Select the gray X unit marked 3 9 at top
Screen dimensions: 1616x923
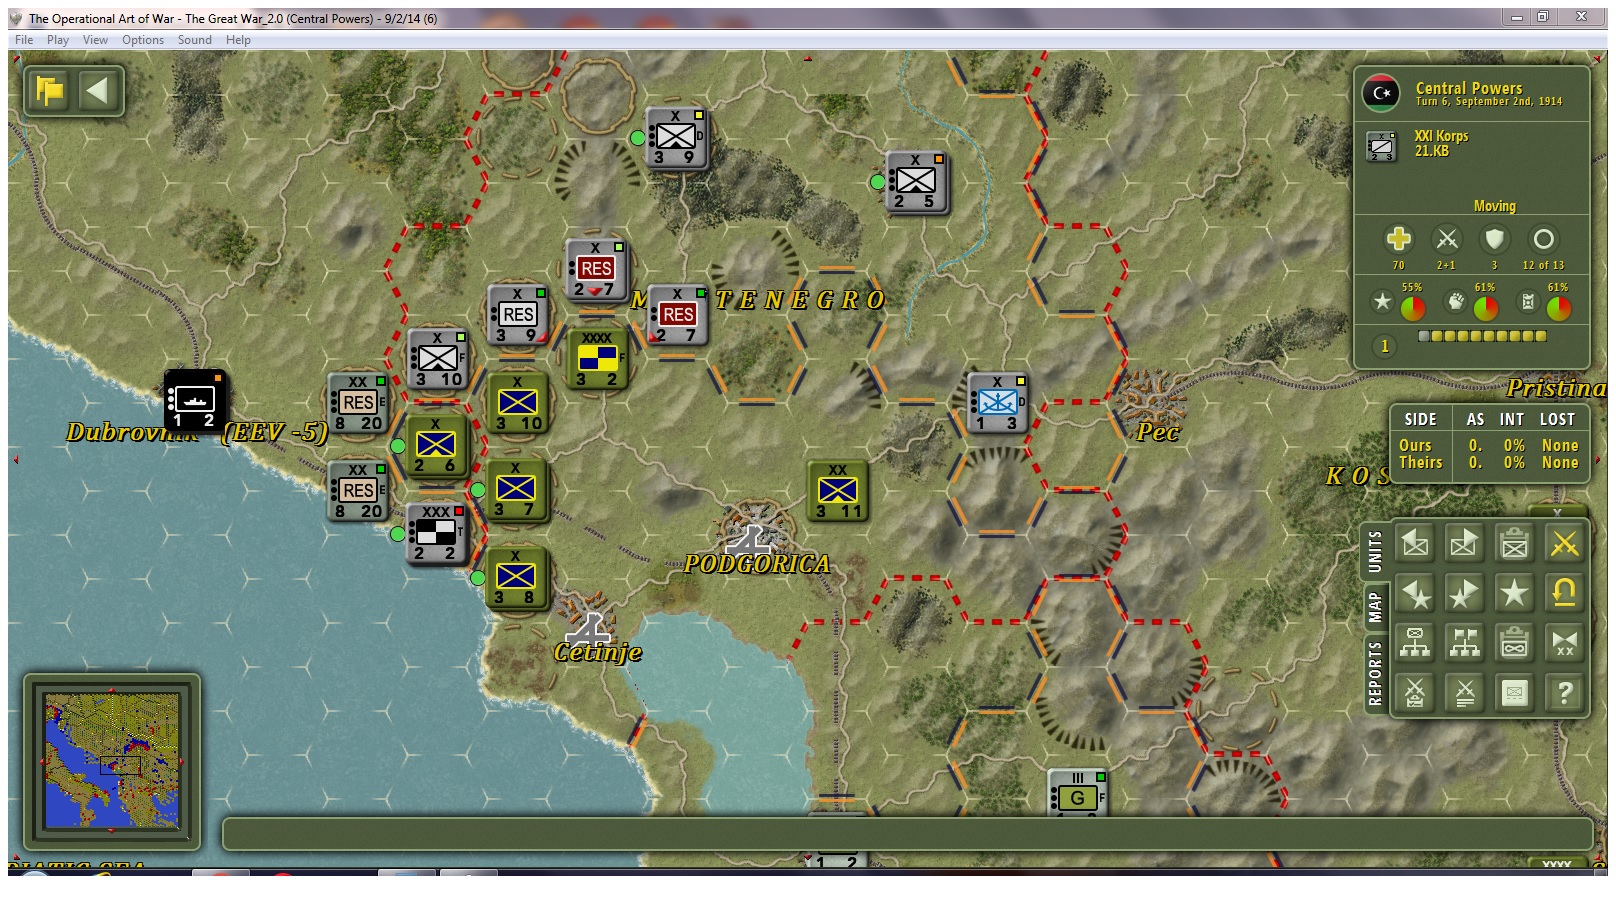[x=676, y=137]
